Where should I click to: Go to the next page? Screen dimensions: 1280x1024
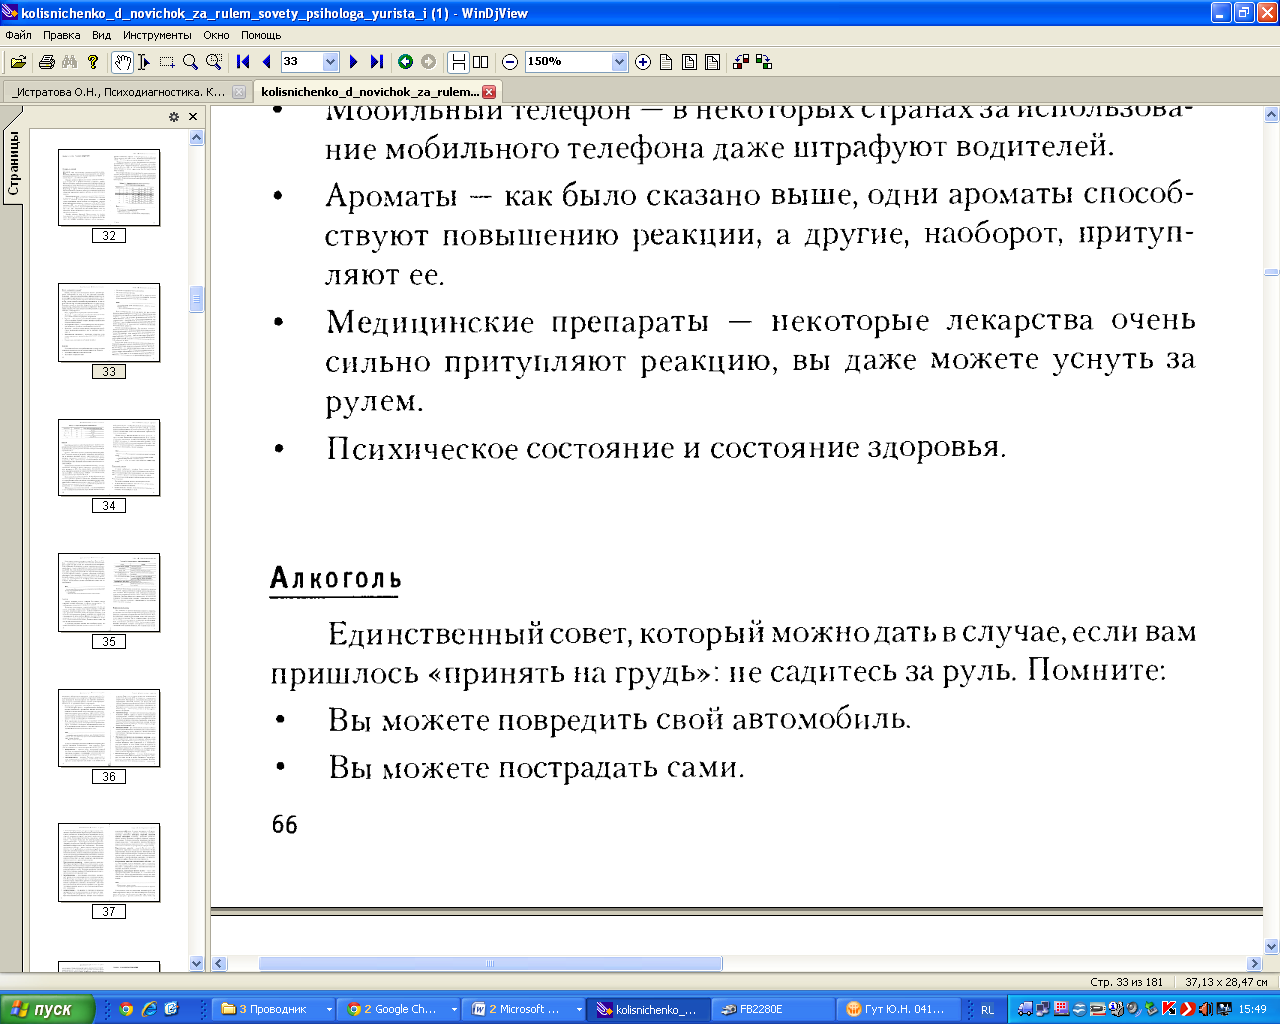(x=353, y=62)
